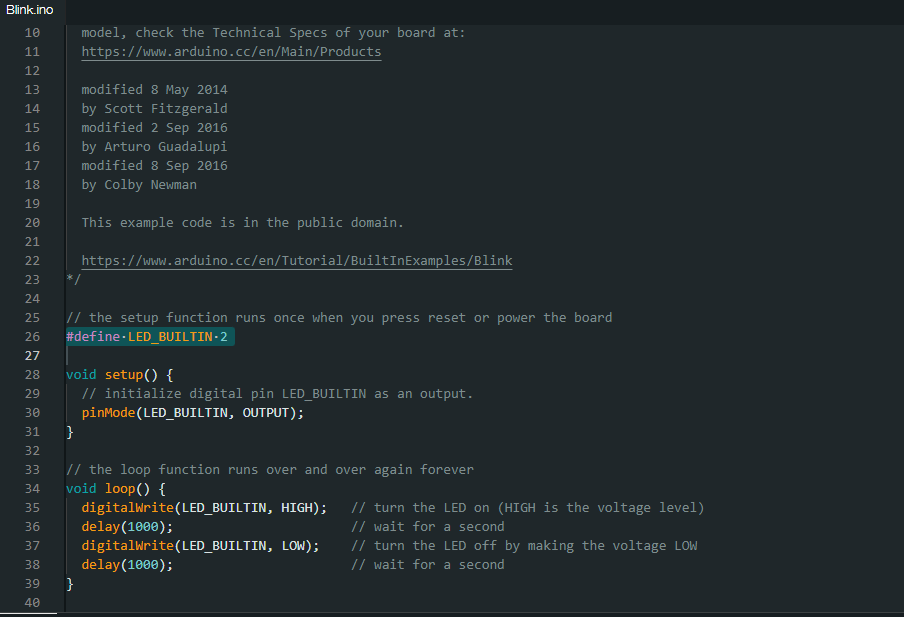Click the 'by Colby Newman' comment line
Image resolution: width=904 pixels, height=617 pixels.
click(139, 184)
